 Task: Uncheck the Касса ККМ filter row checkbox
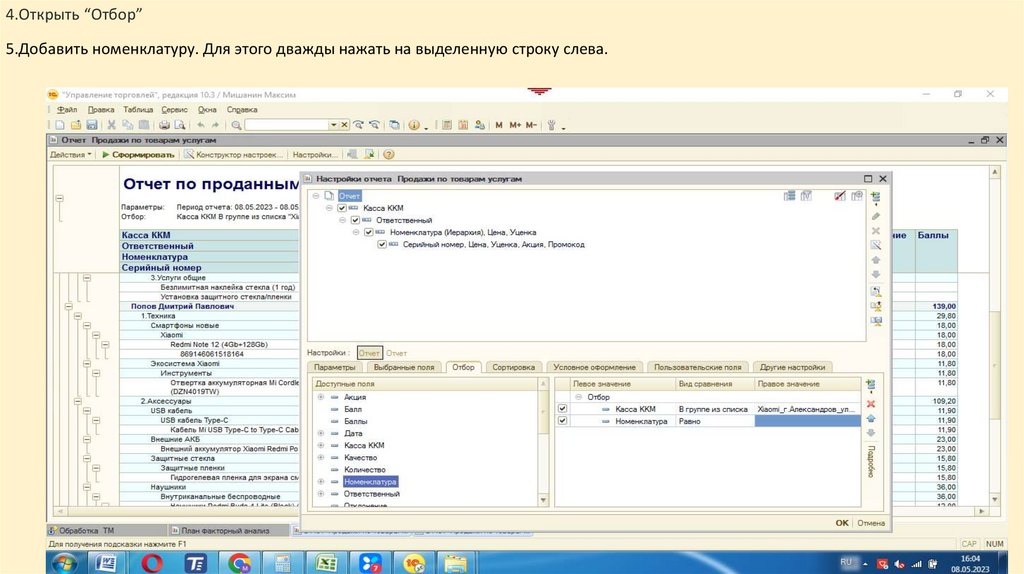[562, 409]
